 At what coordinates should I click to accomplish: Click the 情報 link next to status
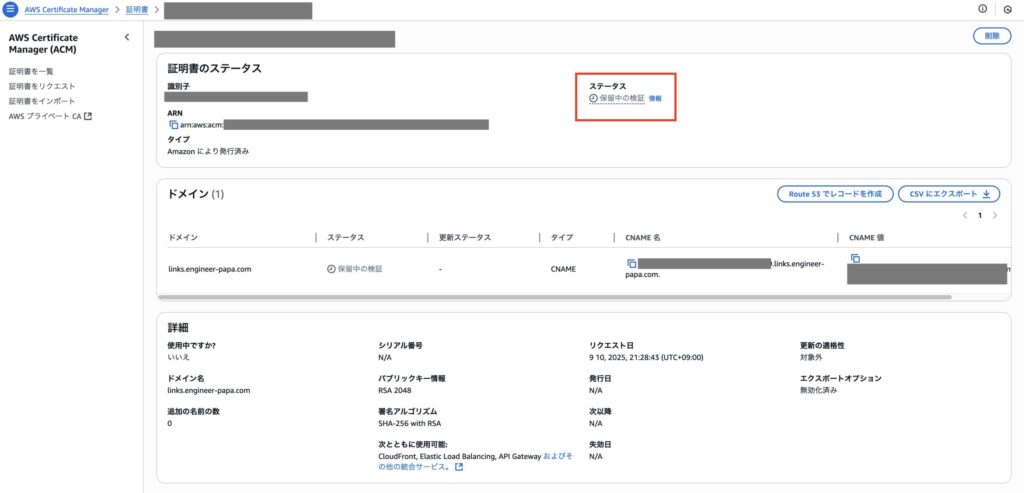[x=655, y=99]
